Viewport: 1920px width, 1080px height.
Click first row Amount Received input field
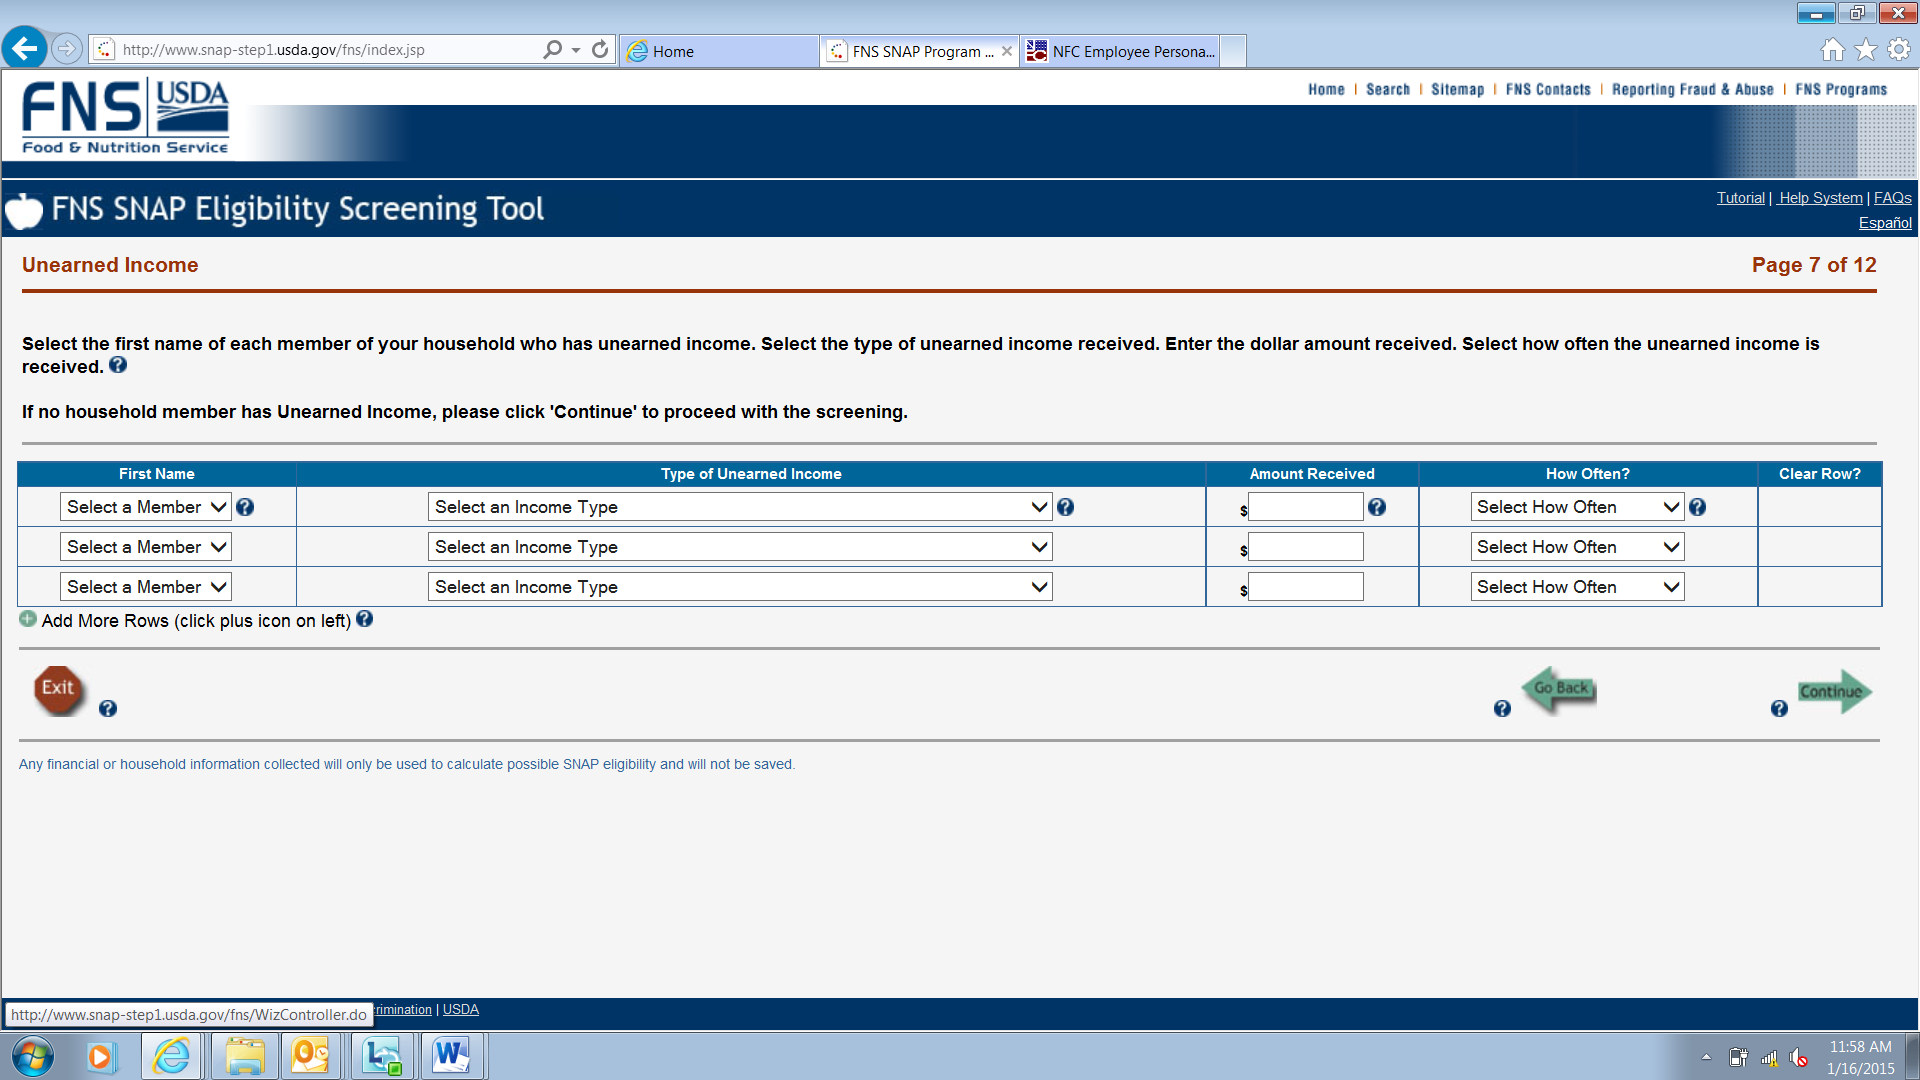coord(1305,507)
